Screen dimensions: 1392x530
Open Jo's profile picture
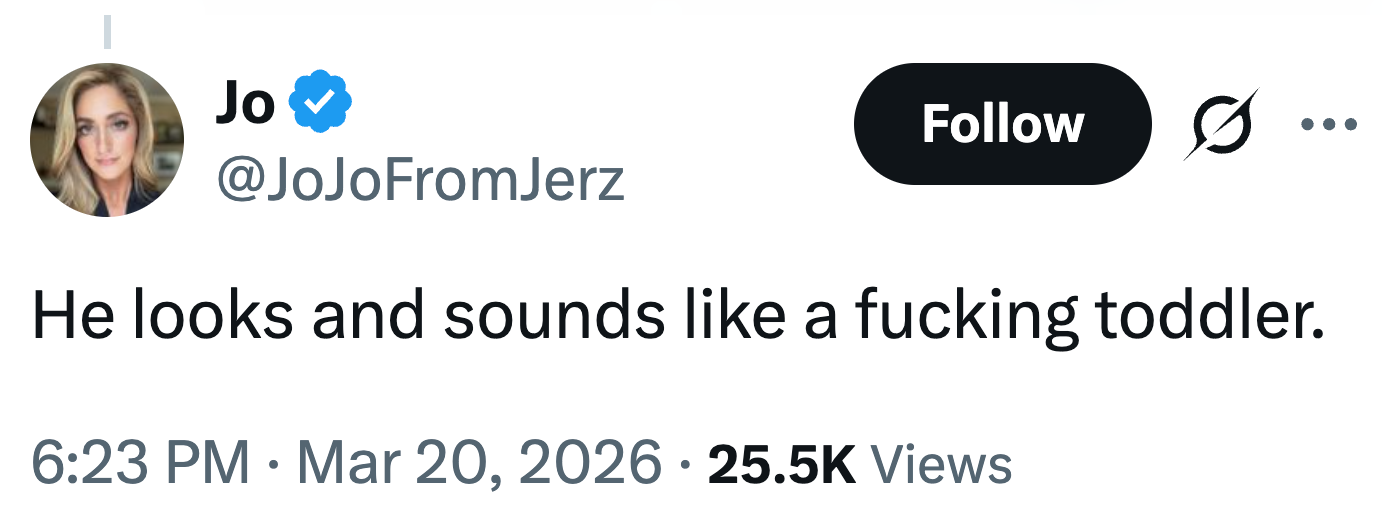pos(107,139)
